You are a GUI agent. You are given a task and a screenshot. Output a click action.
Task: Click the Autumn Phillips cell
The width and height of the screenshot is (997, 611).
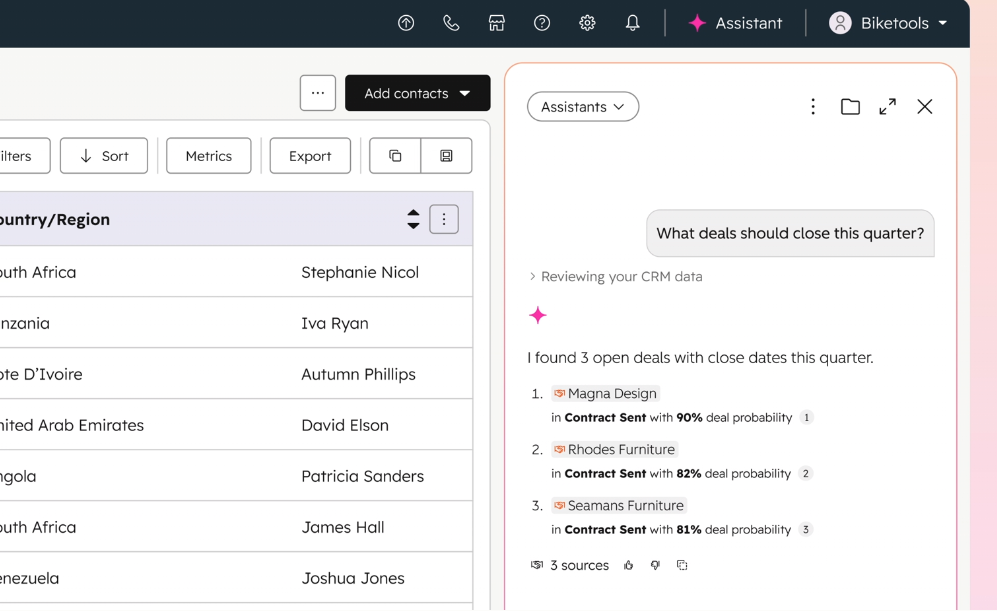tap(358, 374)
